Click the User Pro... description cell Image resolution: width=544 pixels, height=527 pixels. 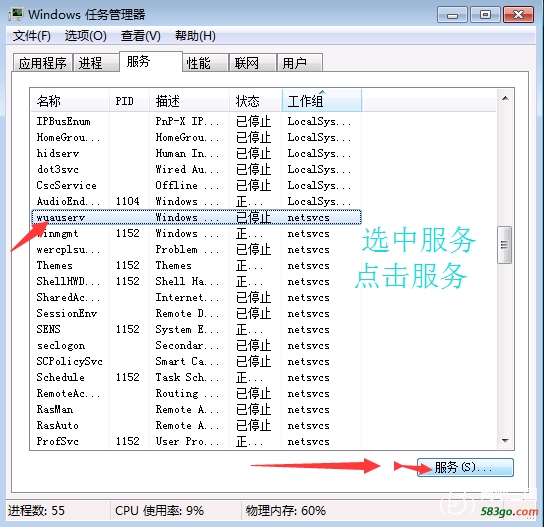187,441
